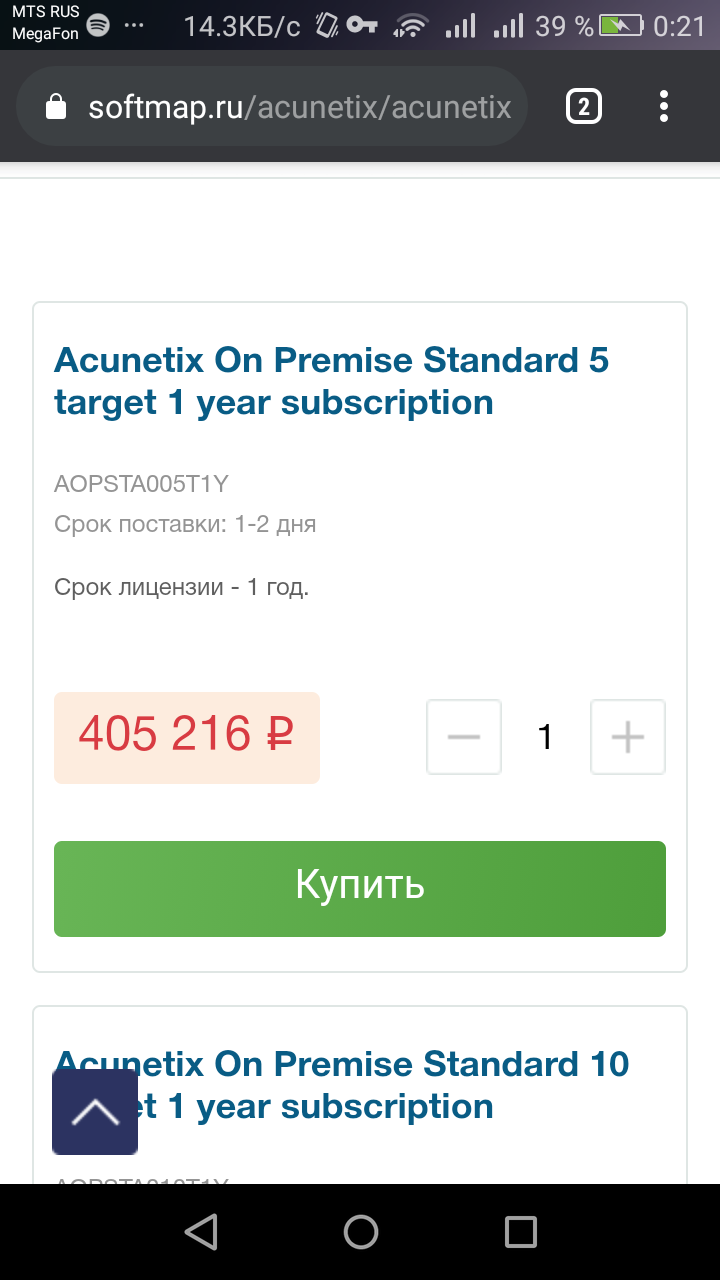Tap the VPN key status icon
This screenshot has height=1280, width=720.
(361, 26)
